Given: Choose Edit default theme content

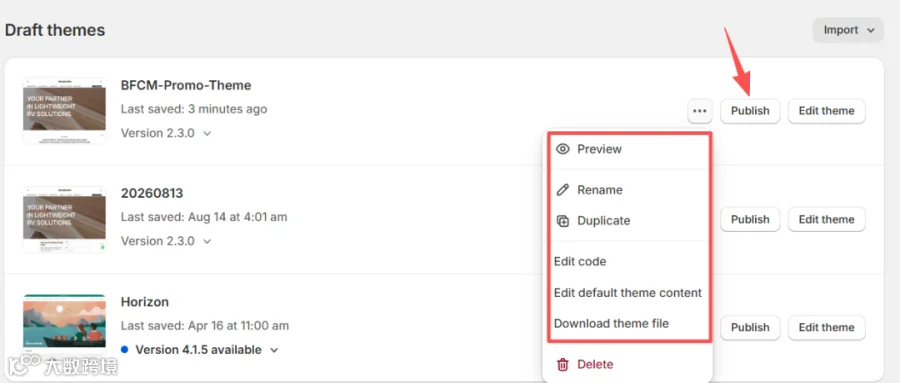Looking at the screenshot, I should point(627,293).
